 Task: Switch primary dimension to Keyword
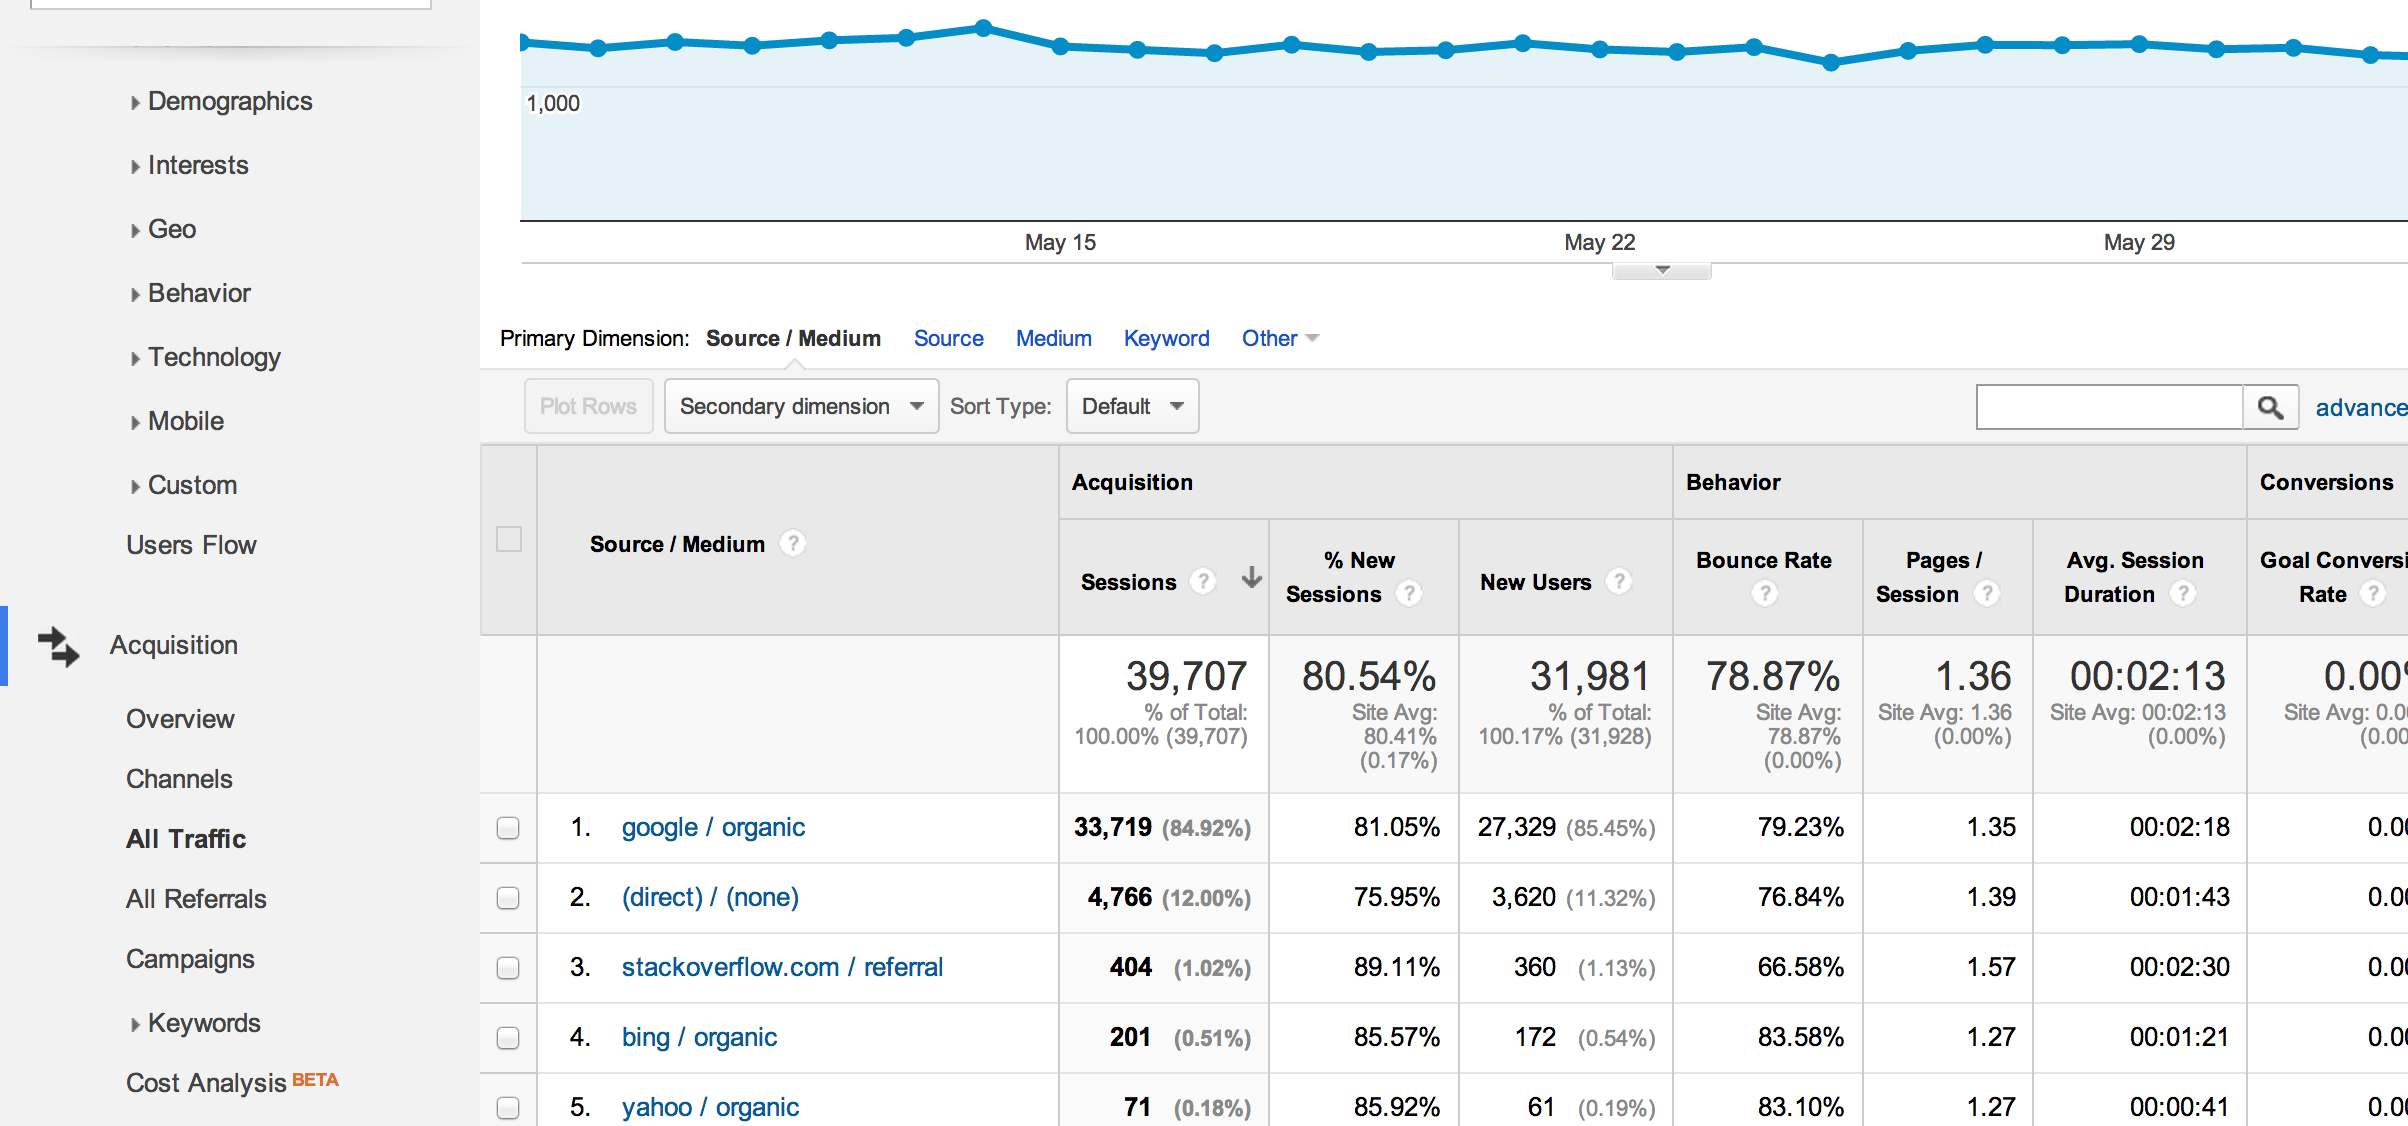click(x=1166, y=338)
